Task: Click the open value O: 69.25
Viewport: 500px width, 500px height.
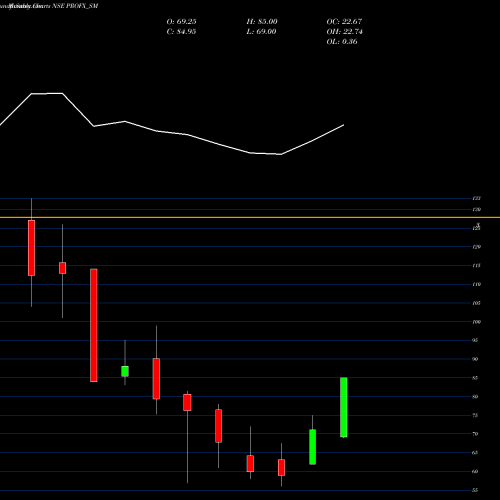Action: point(181,21)
